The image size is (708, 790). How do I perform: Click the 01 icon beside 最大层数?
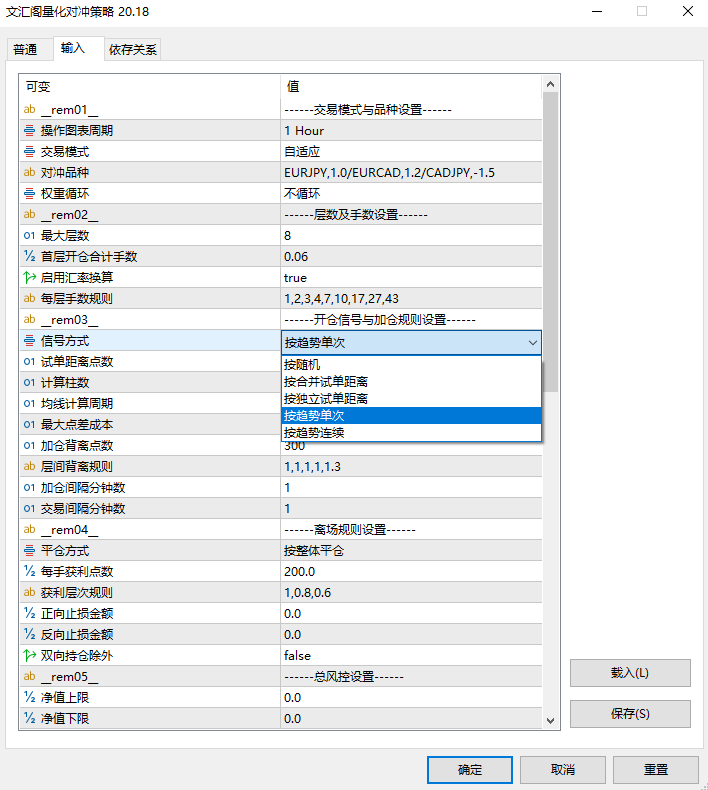(x=29, y=236)
